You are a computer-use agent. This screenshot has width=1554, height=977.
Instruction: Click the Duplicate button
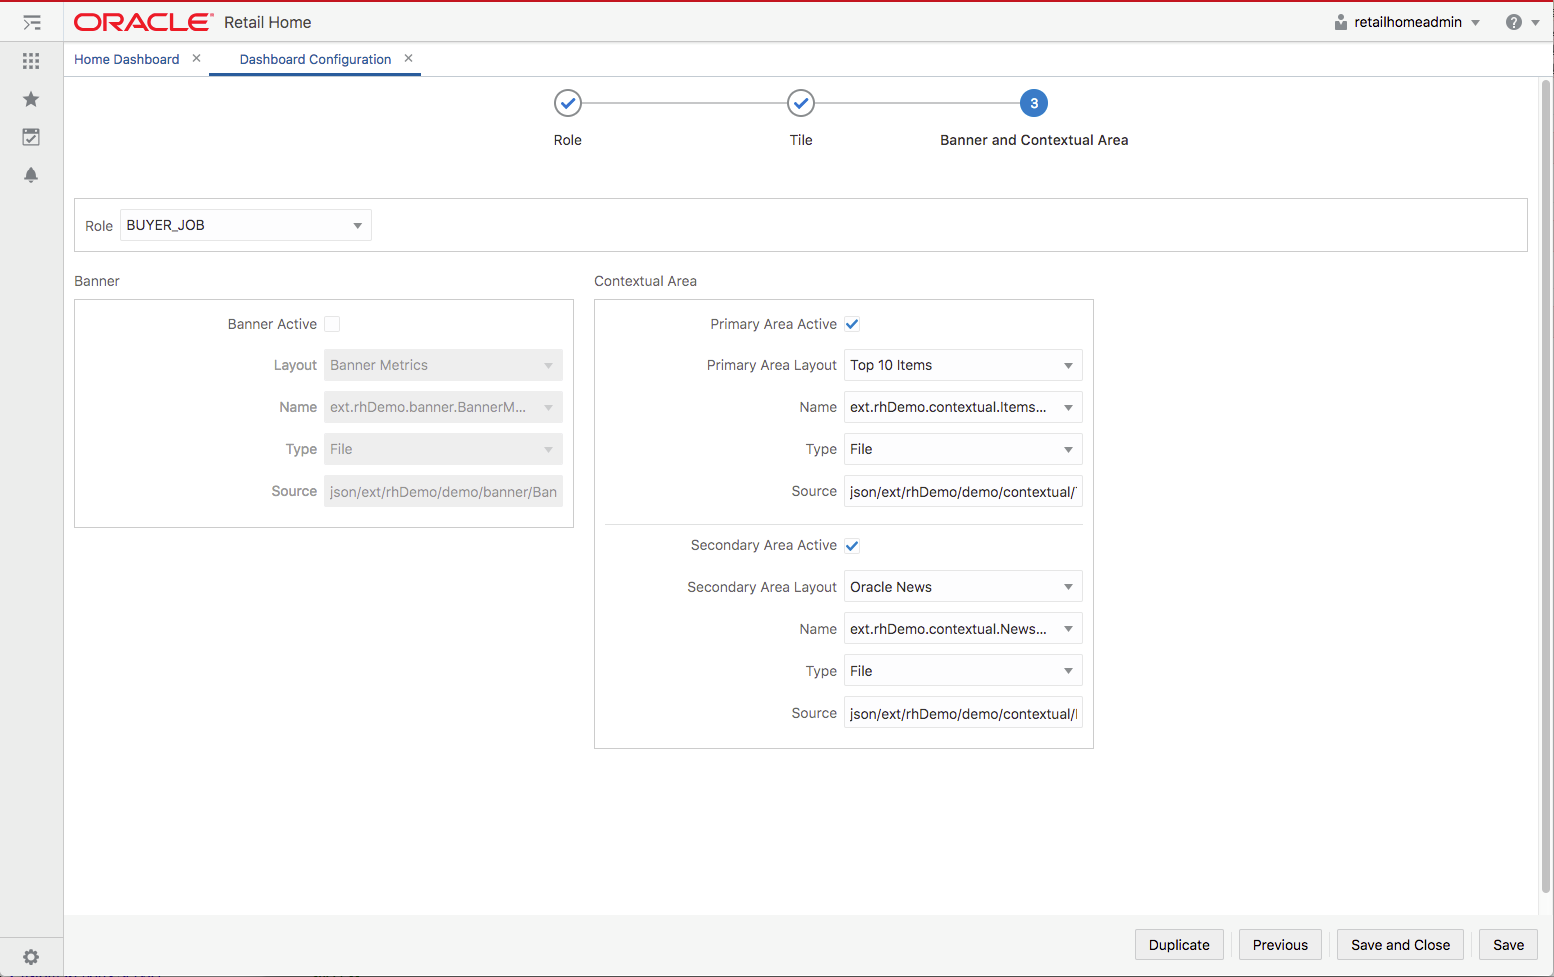pos(1179,945)
